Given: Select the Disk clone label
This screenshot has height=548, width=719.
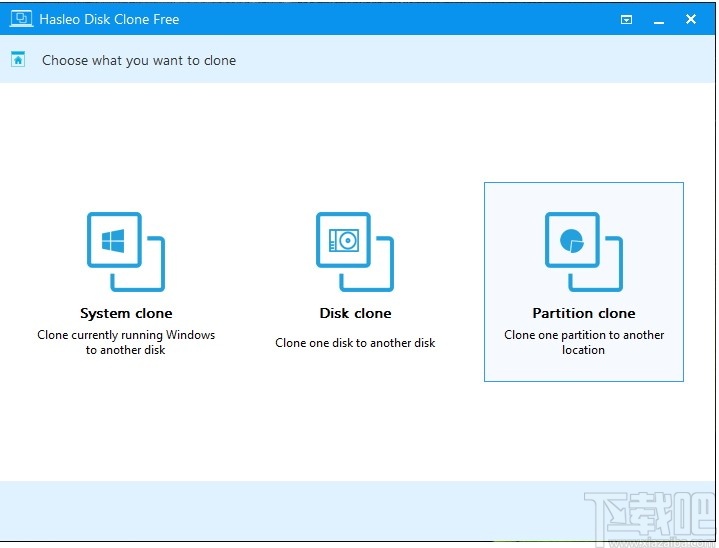Looking at the screenshot, I should click(x=355, y=313).
